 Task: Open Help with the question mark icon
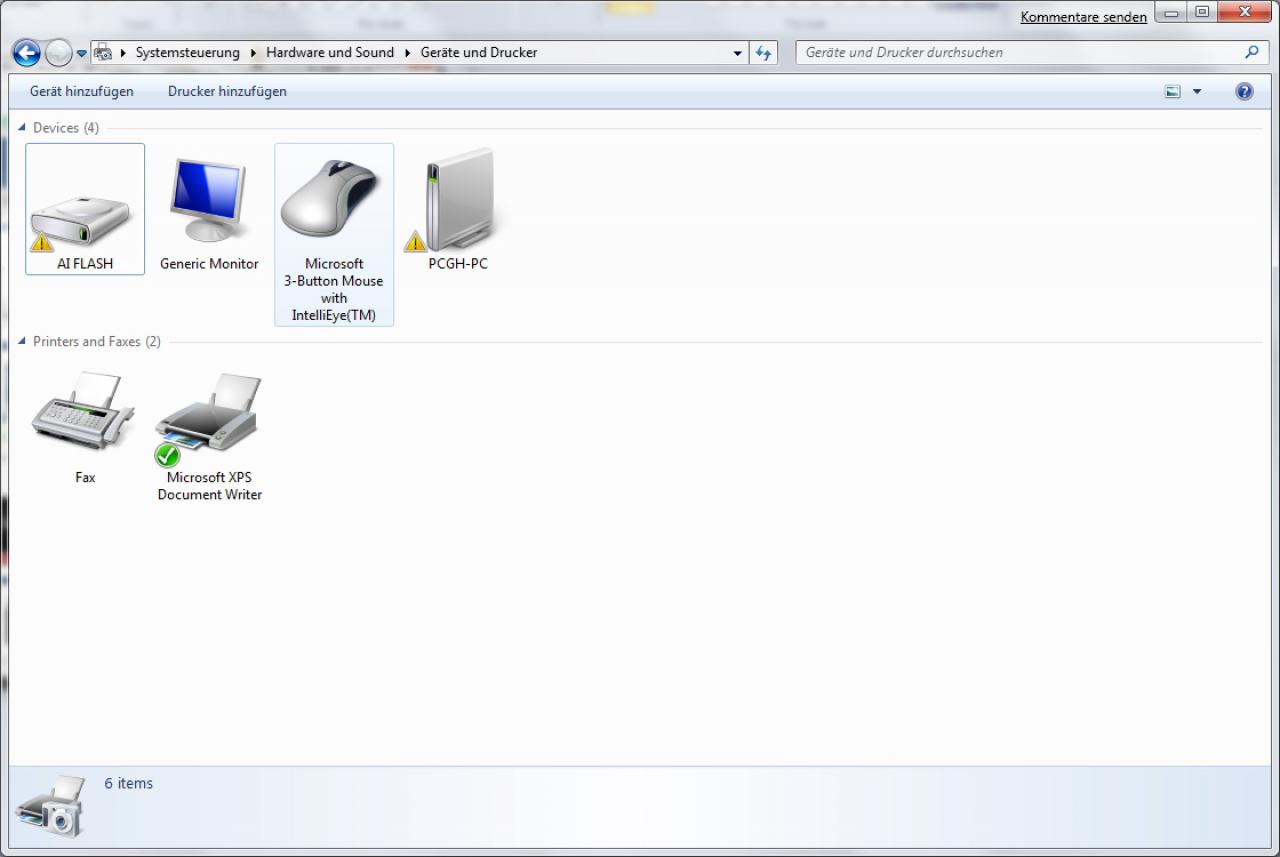tap(1244, 91)
